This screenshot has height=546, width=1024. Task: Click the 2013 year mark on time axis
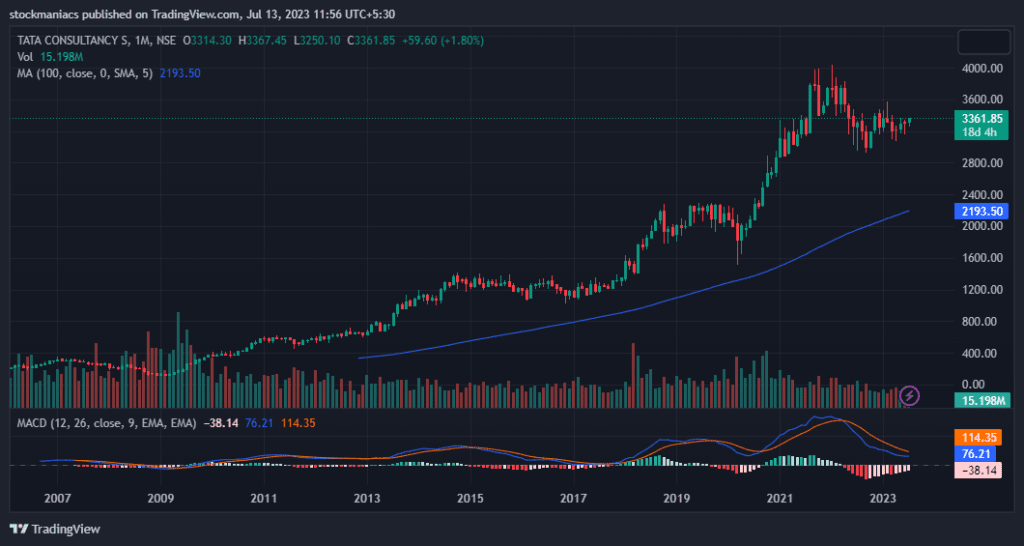[367, 498]
